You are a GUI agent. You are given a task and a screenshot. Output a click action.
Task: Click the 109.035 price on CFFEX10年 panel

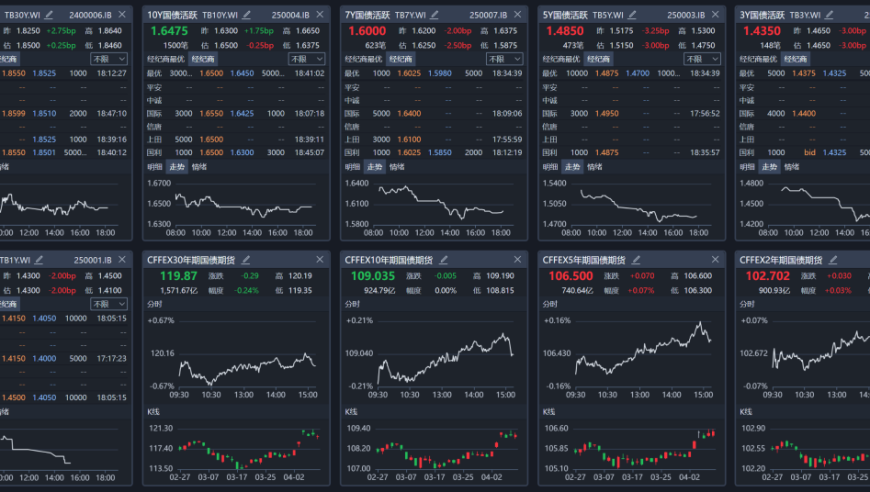pyautogui.click(x=372, y=276)
